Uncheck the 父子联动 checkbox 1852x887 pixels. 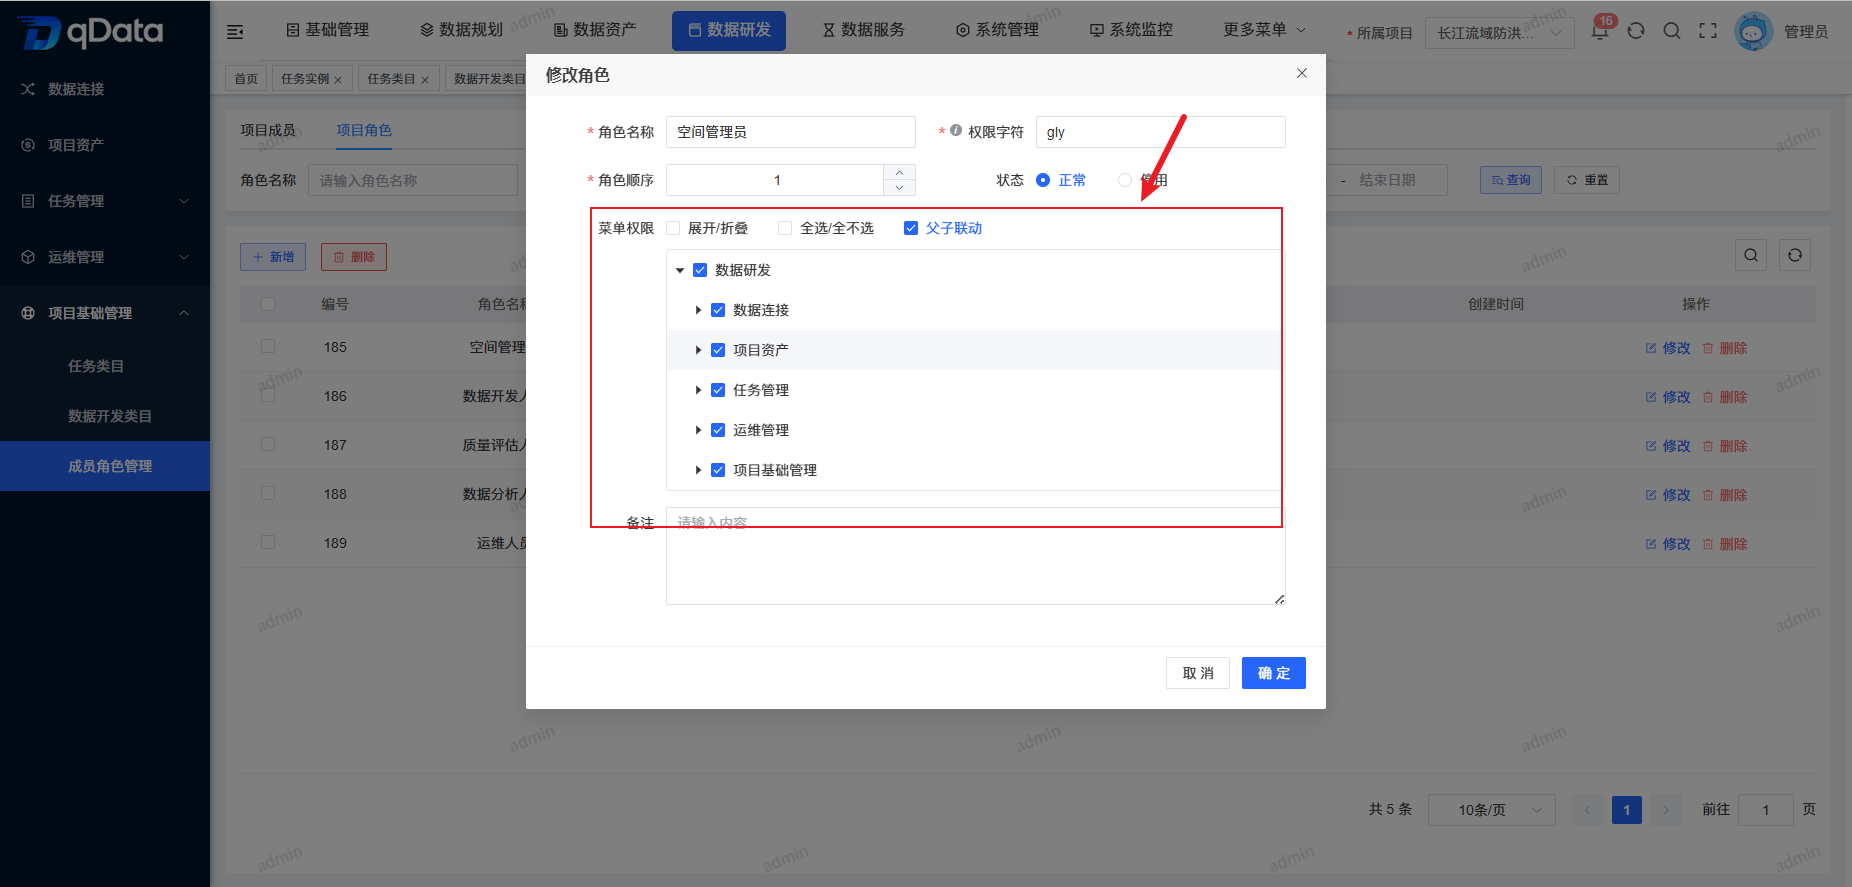coord(911,228)
